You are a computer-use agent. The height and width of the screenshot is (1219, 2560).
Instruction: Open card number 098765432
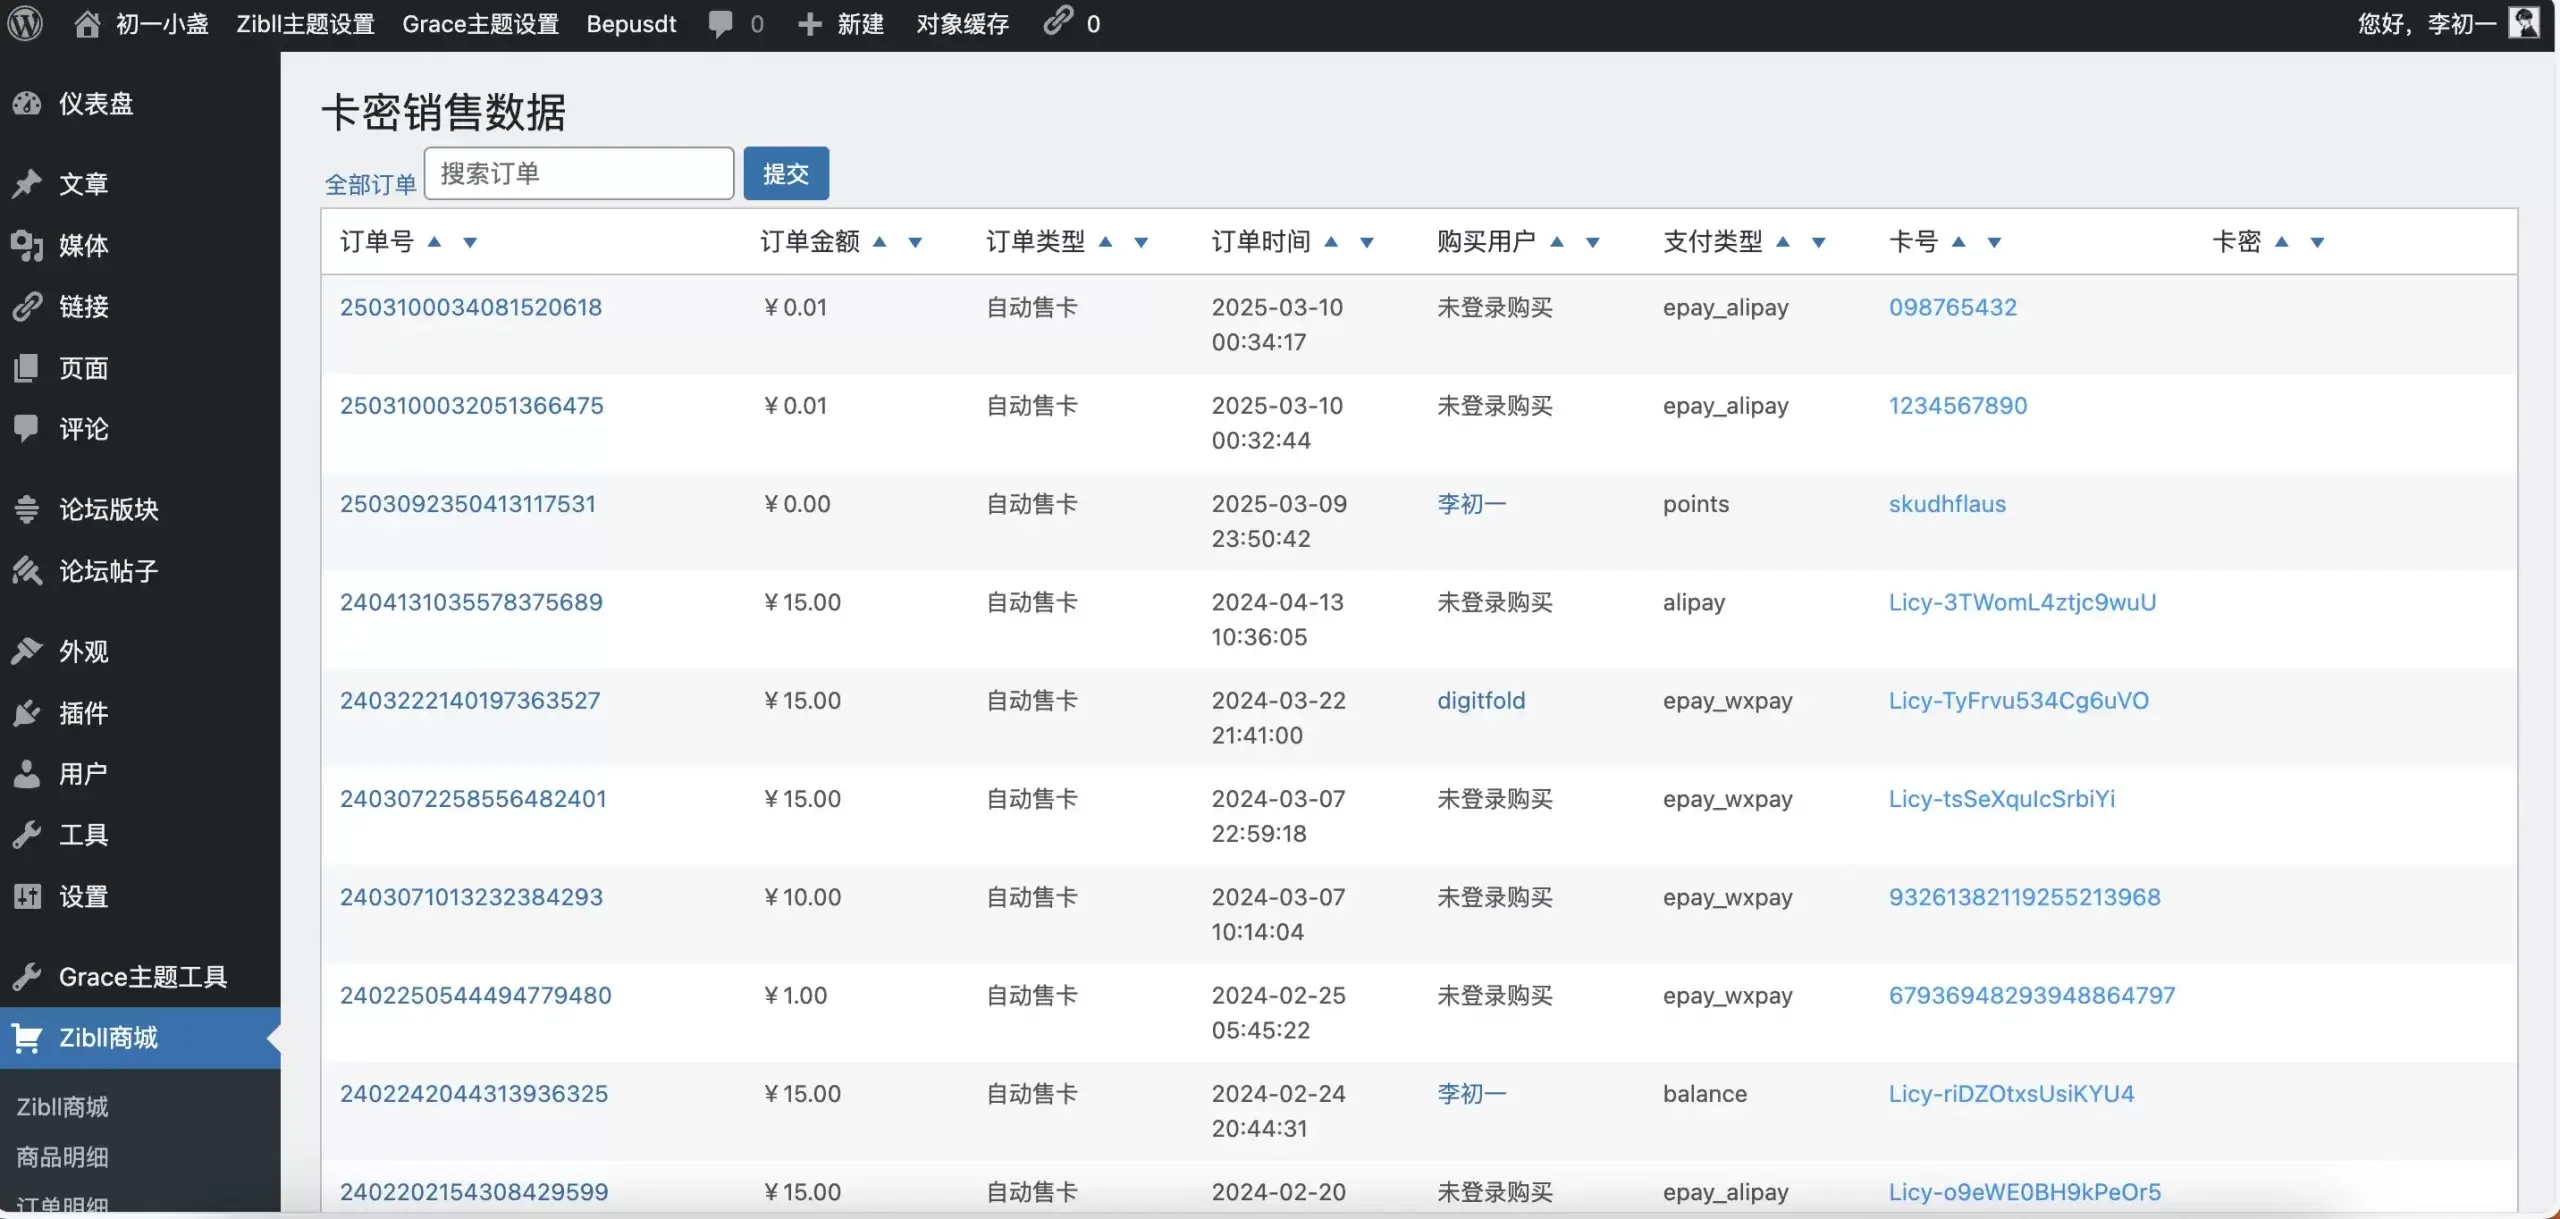(x=1953, y=307)
